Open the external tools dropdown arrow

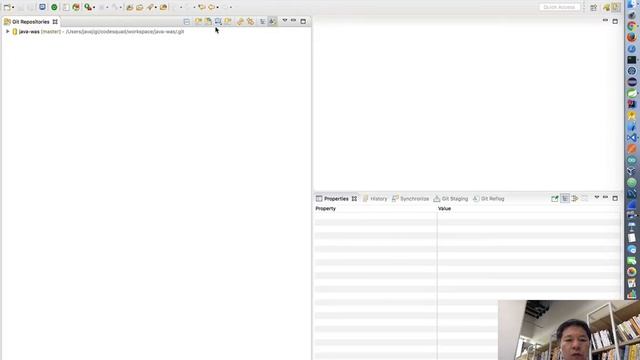[x=94, y=7]
